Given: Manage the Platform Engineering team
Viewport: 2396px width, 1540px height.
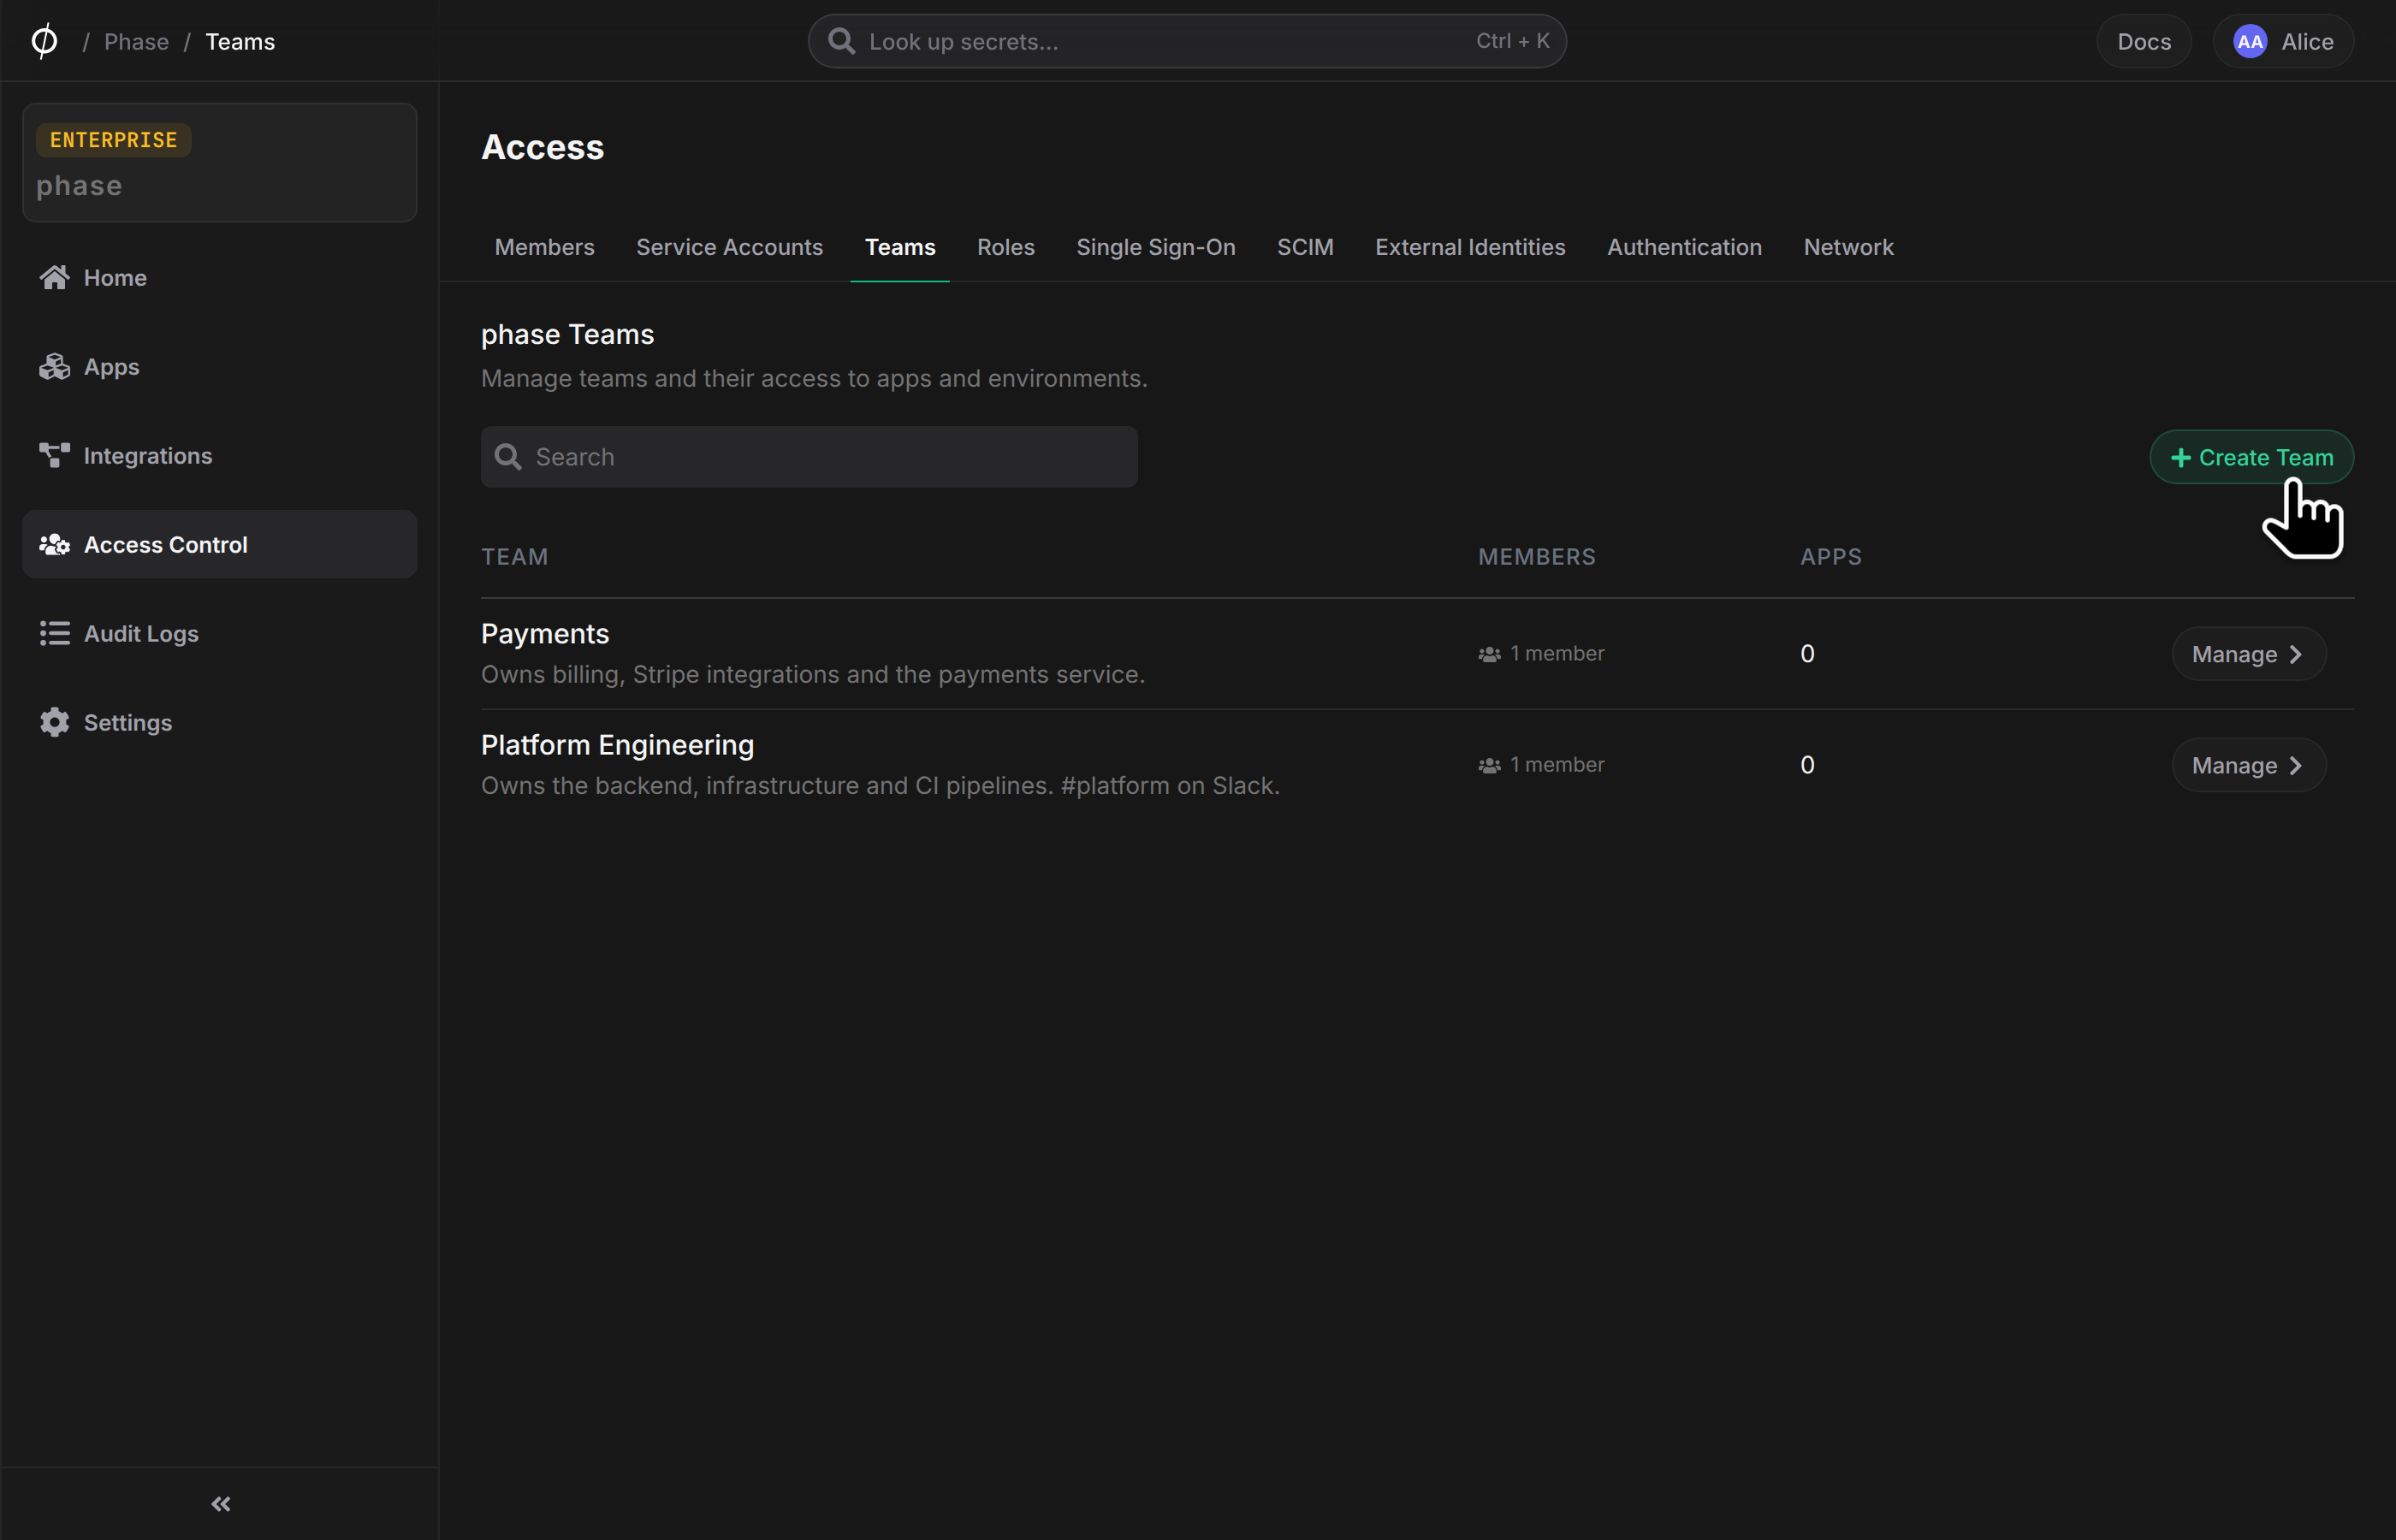Looking at the screenshot, I should pos(2248,765).
